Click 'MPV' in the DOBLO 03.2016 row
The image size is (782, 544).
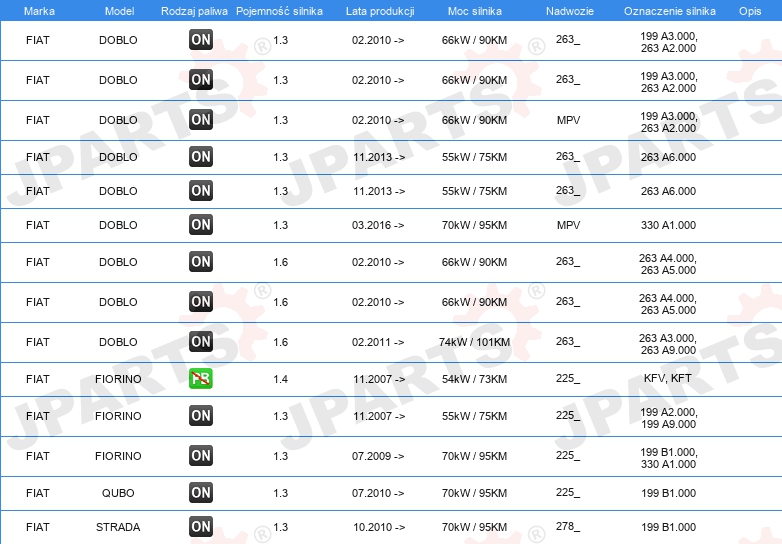[x=569, y=225]
